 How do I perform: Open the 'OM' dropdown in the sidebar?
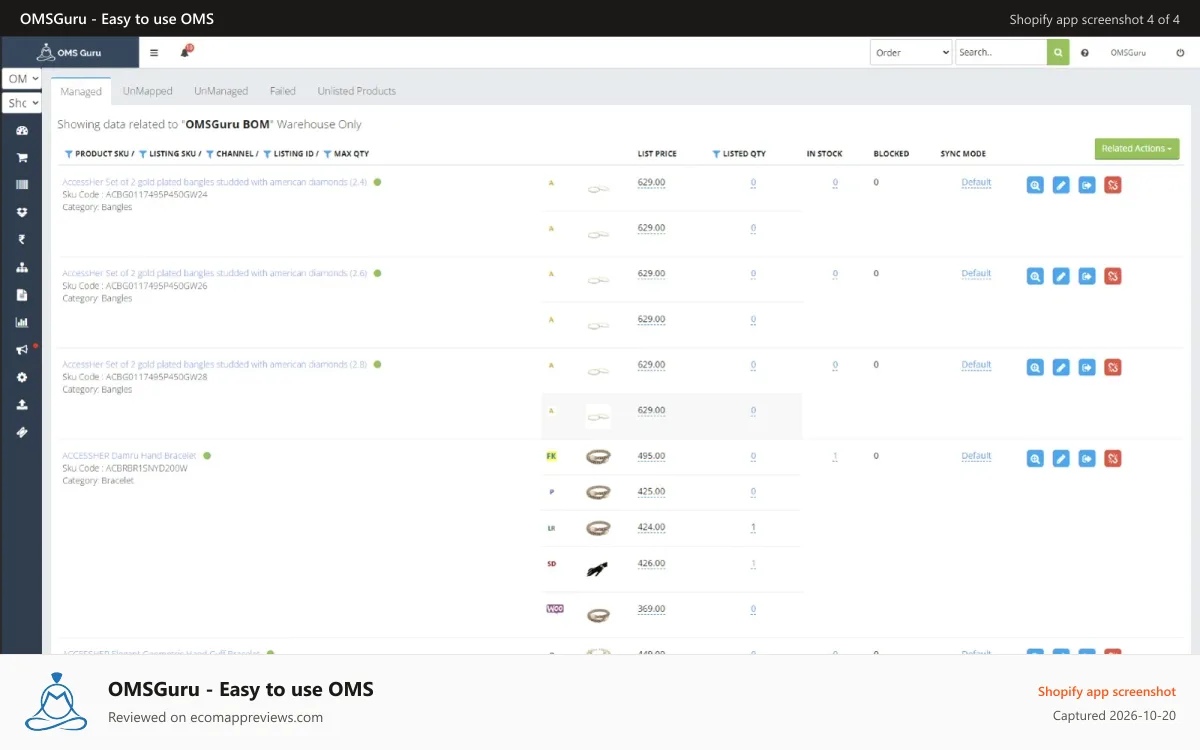[21, 78]
